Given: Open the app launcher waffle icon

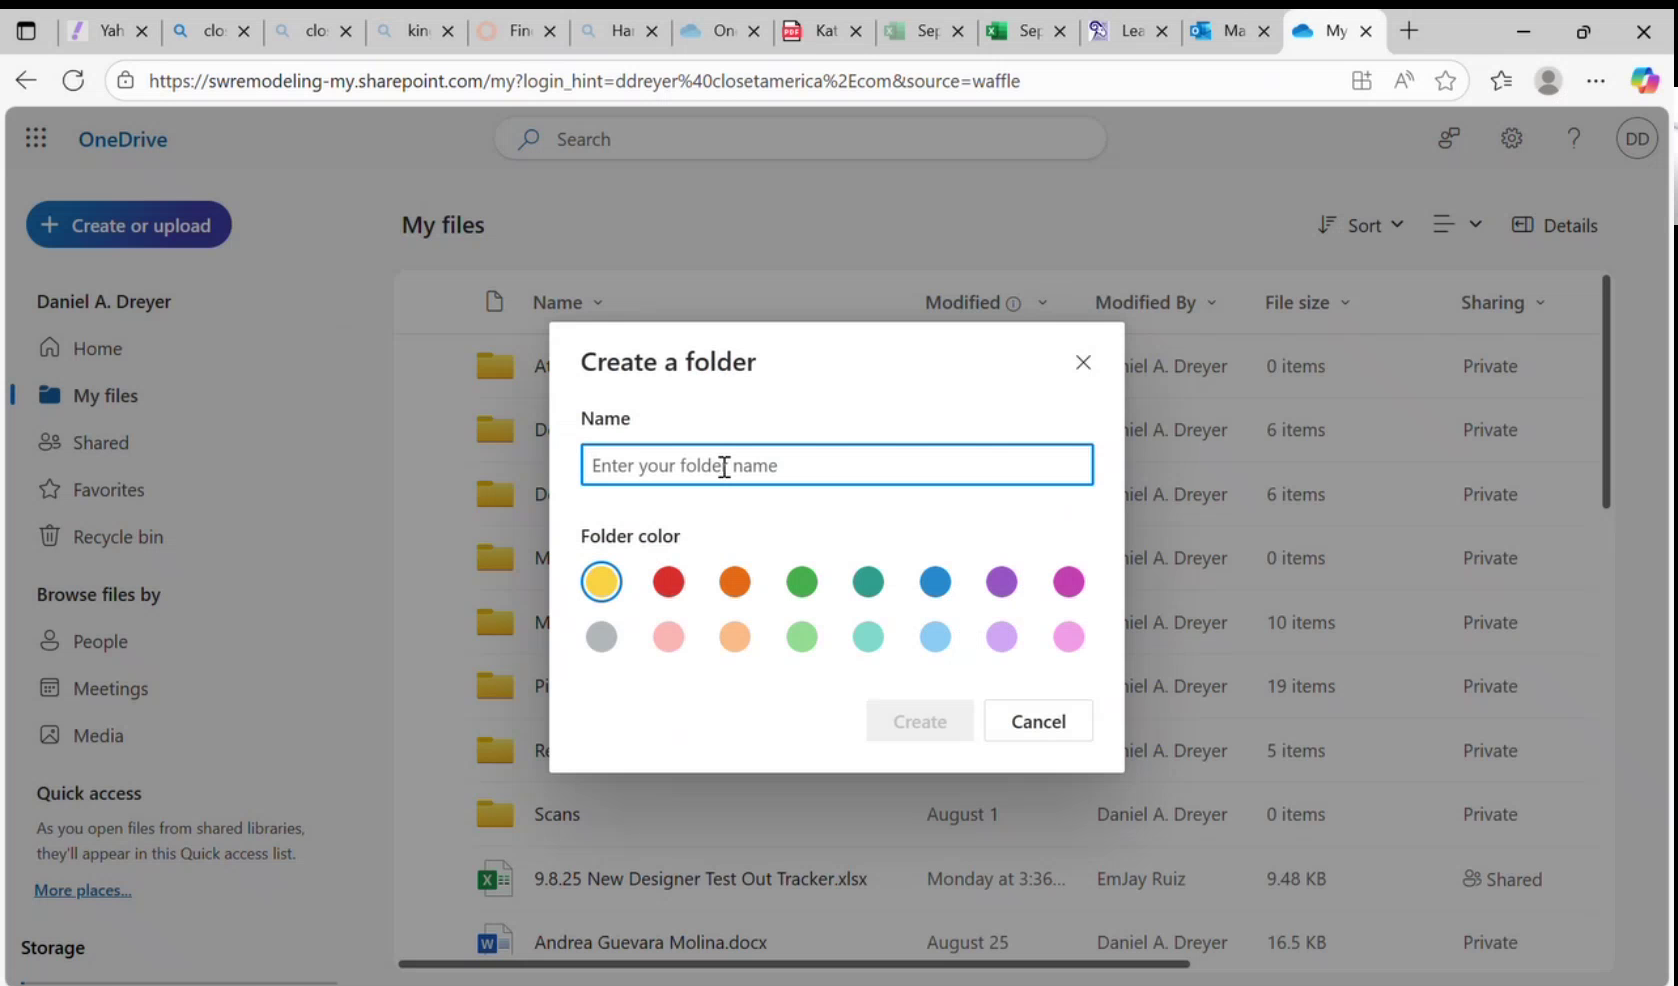Looking at the screenshot, I should 36,138.
